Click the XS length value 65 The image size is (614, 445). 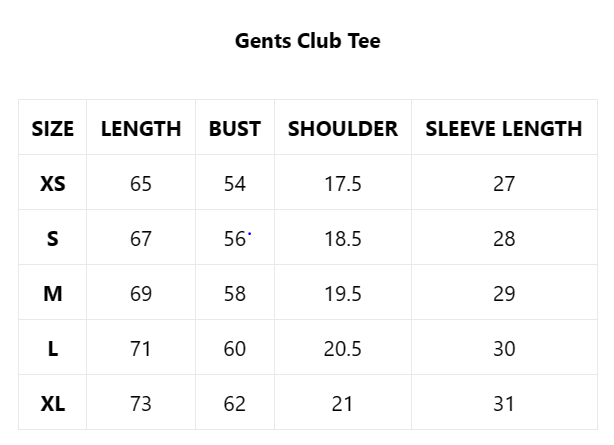(x=141, y=184)
